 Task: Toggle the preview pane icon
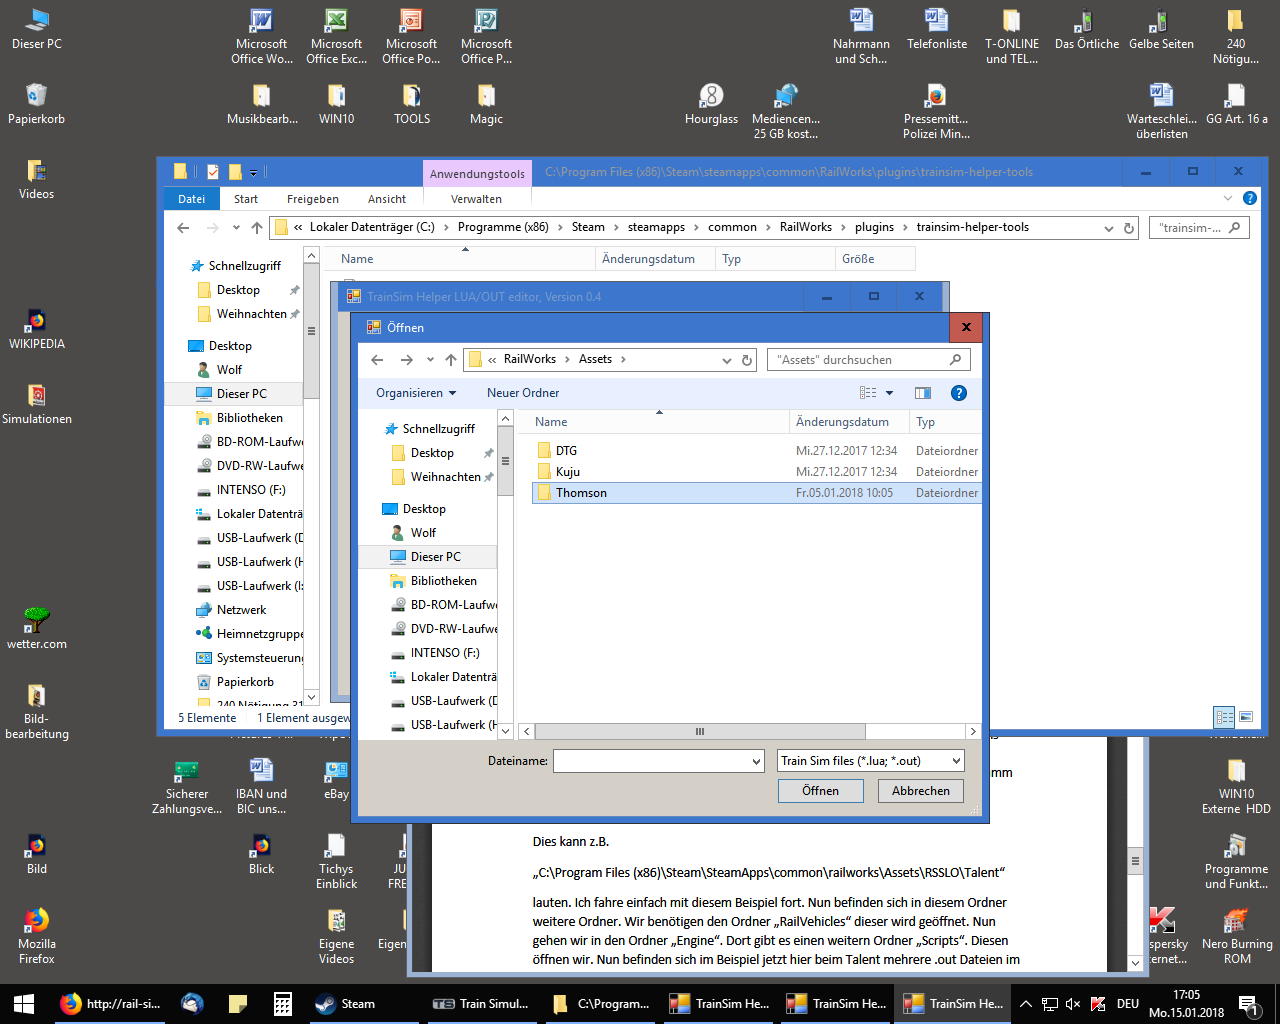922,393
